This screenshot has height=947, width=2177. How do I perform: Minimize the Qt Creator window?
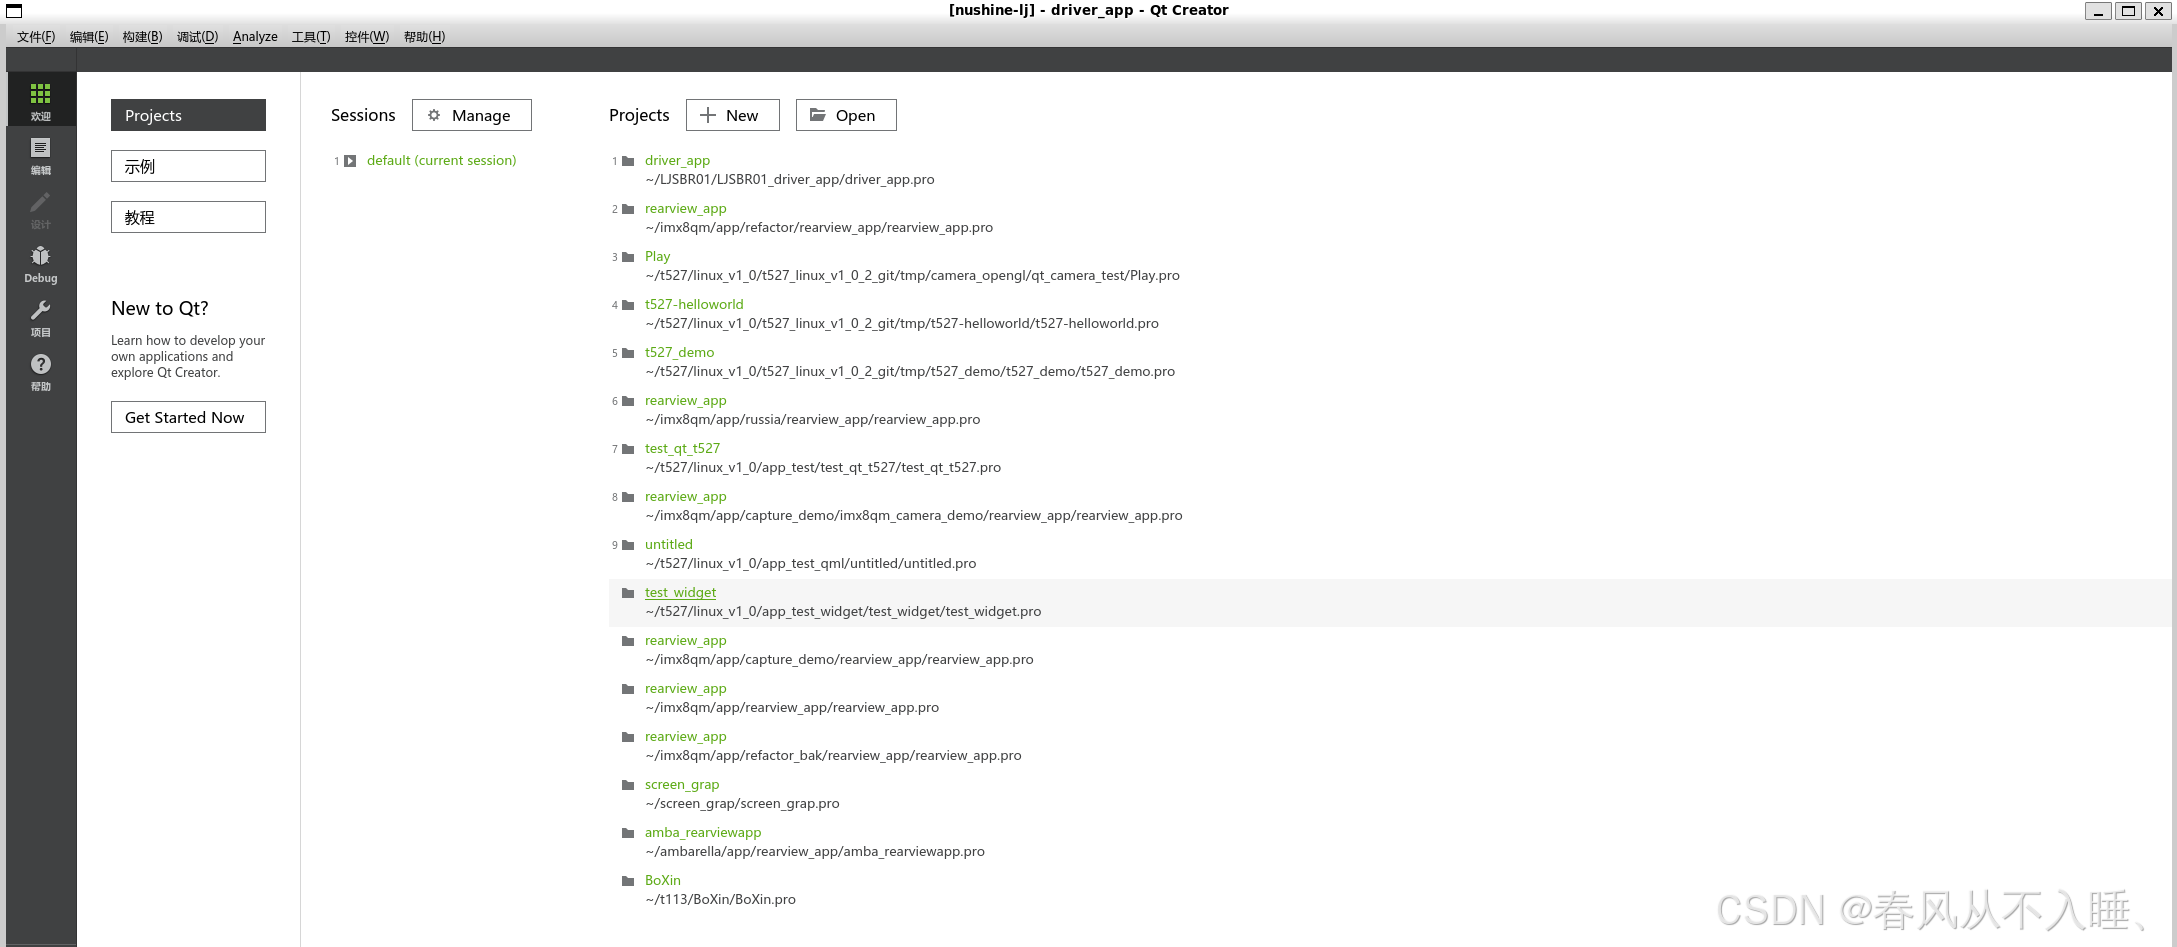click(2098, 11)
